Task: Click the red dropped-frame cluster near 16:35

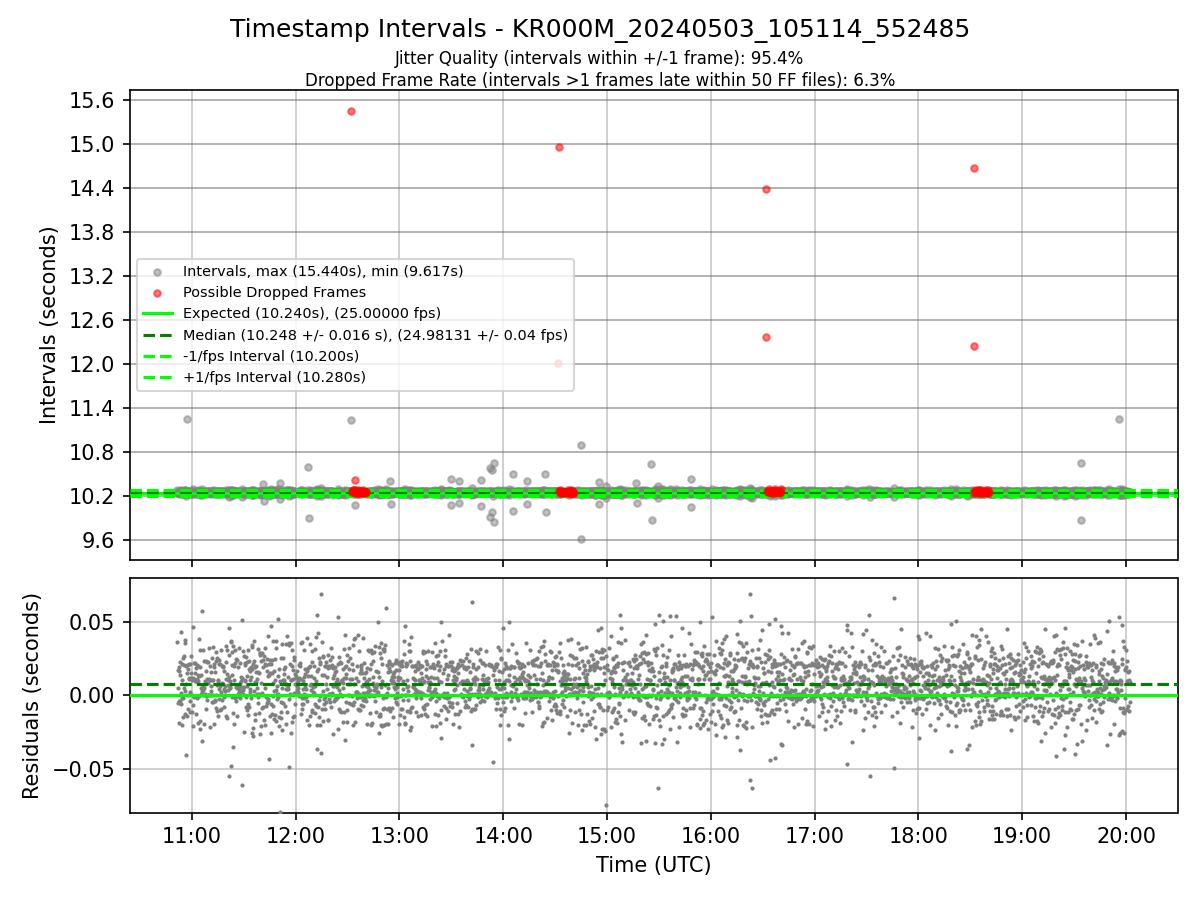Action: (x=774, y=491)
